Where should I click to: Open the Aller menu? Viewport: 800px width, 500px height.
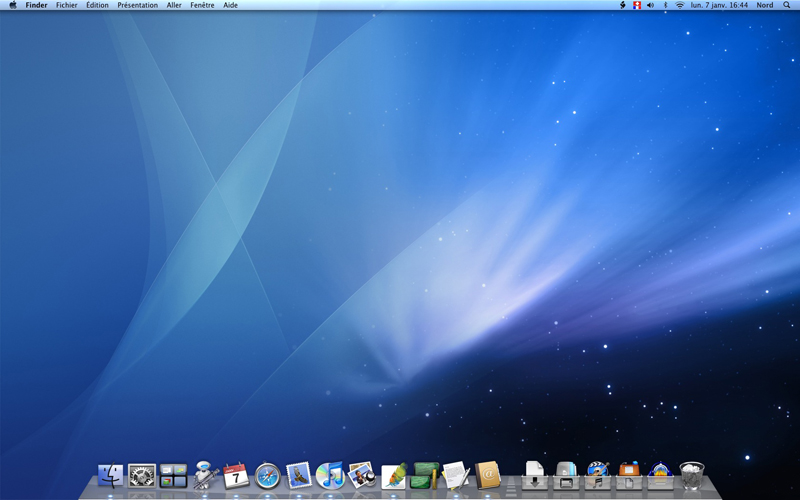point(174,5)
